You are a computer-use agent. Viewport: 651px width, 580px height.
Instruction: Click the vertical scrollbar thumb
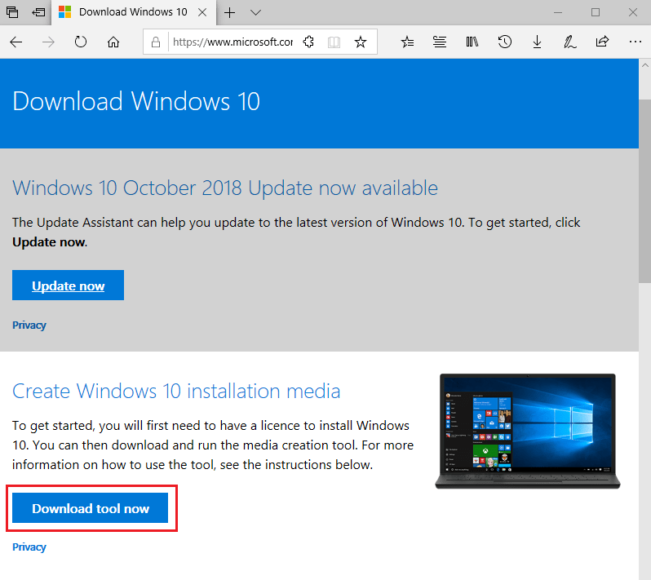(645, 191)
